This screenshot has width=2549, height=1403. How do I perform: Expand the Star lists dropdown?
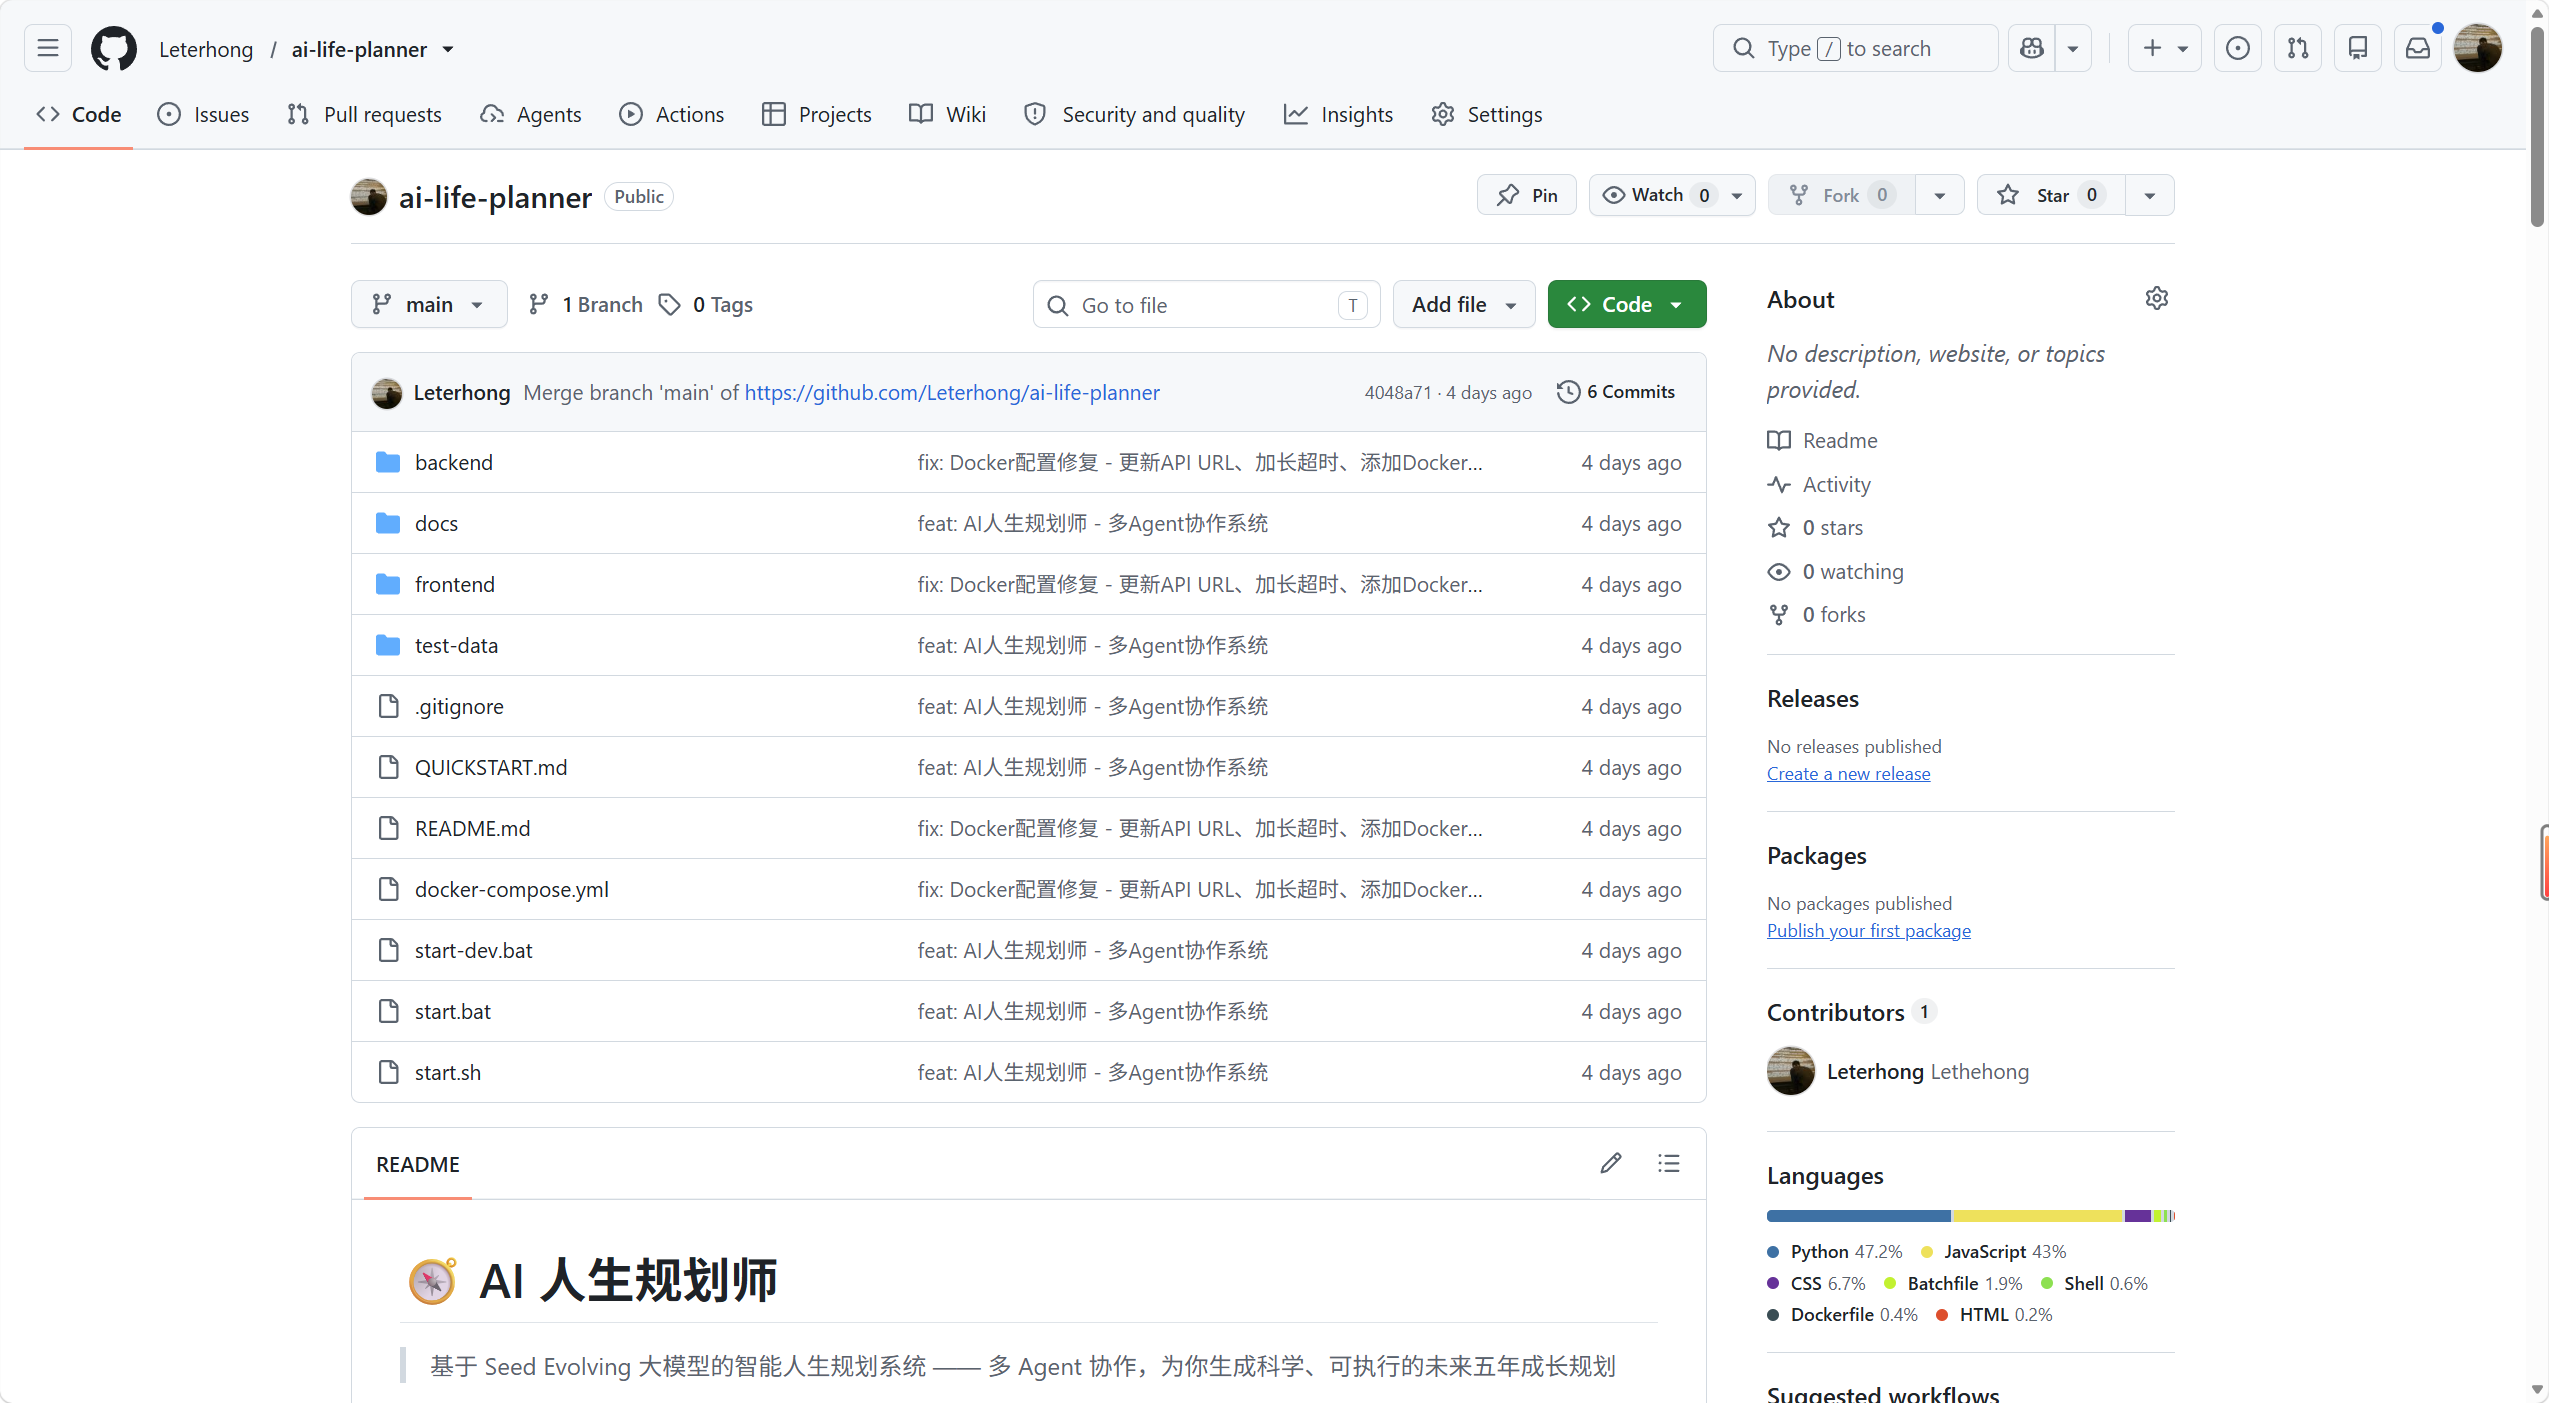[x=2150, y=195]
